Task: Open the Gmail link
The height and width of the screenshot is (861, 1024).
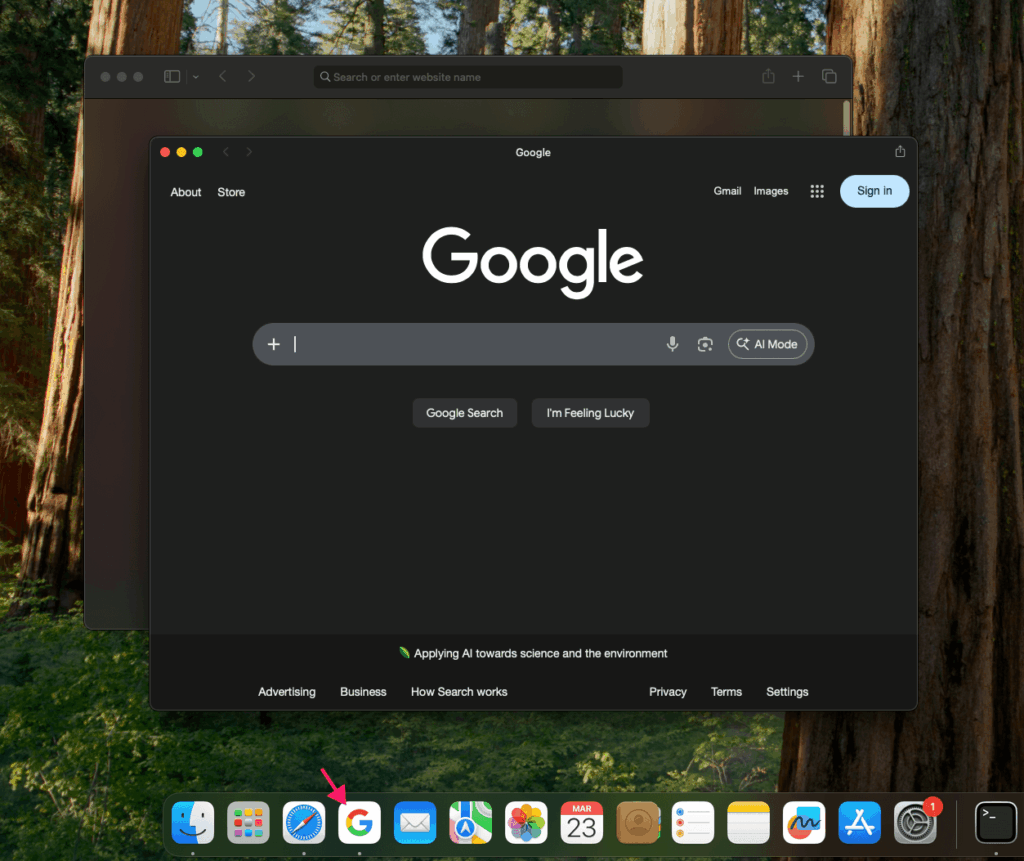Action: point(727,191)
